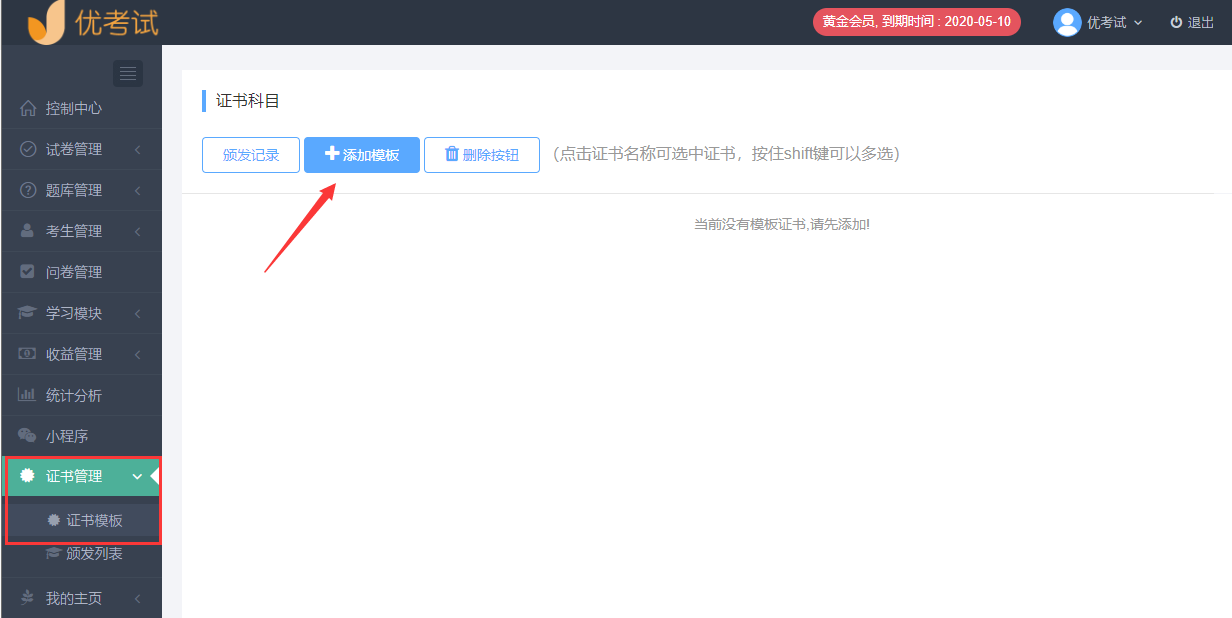This screenshot has height=618, width=1232.
Task: Expand the 试卷管理 submenu arrow
Action: coord(137,150)
